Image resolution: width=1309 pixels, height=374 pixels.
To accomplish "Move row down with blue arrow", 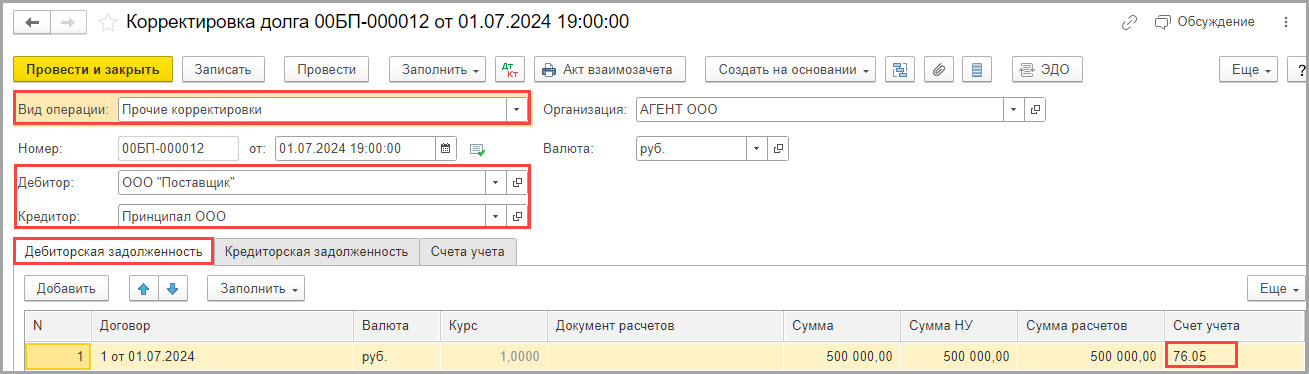I will coord(173,288).
